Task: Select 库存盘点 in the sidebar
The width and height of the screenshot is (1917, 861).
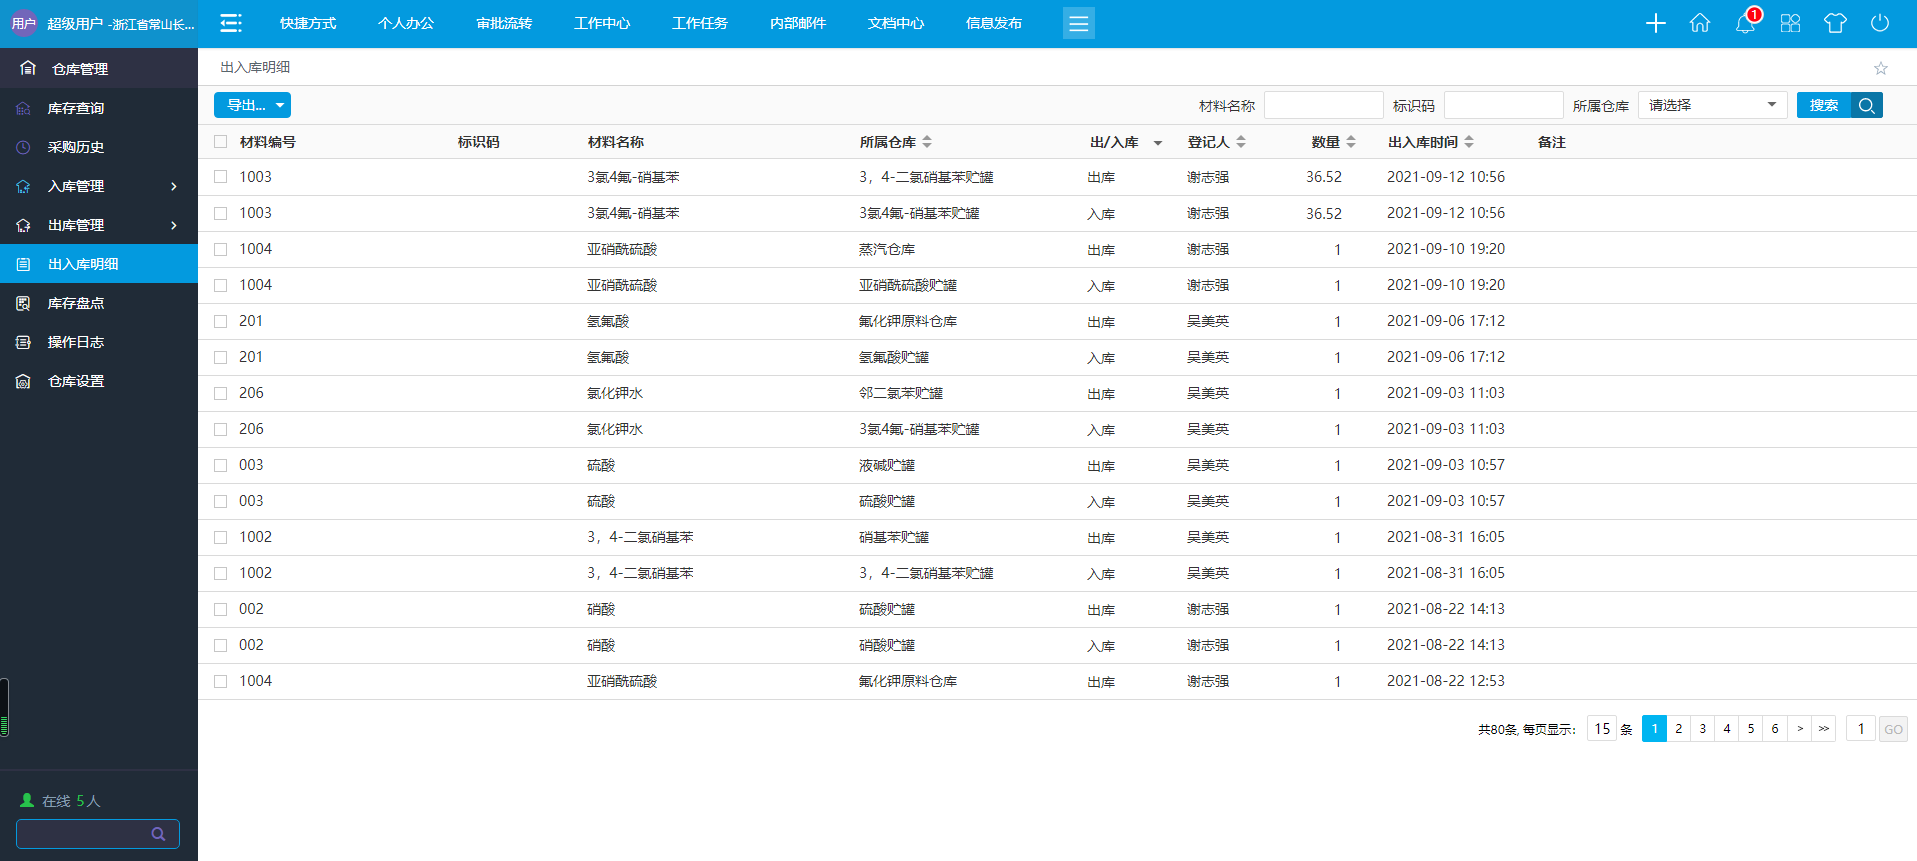Action: pyautogui.click(x=76, y=303)
